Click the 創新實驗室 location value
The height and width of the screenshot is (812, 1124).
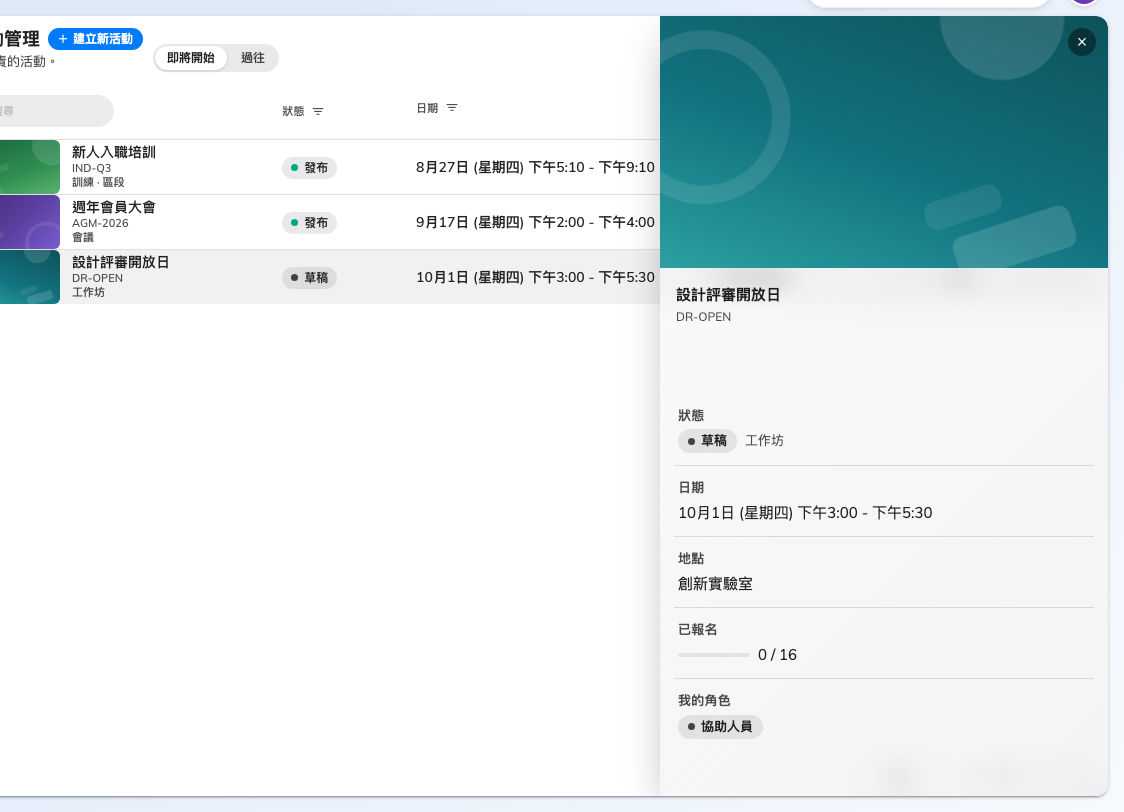[x=715, y=584]
